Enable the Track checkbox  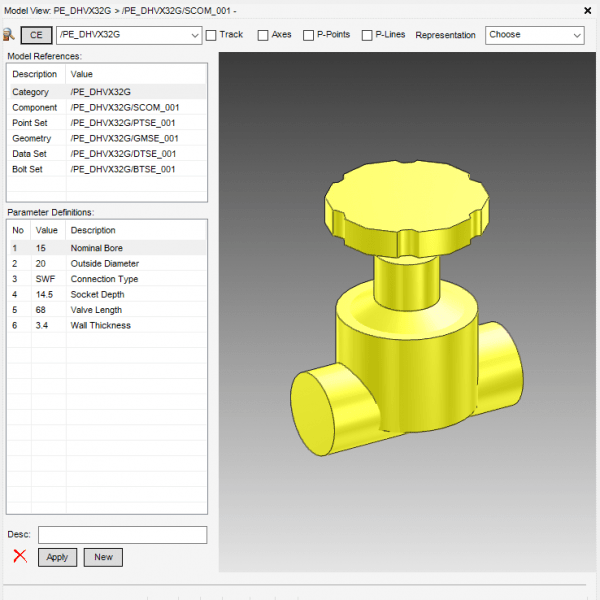[x=211, y=35]
